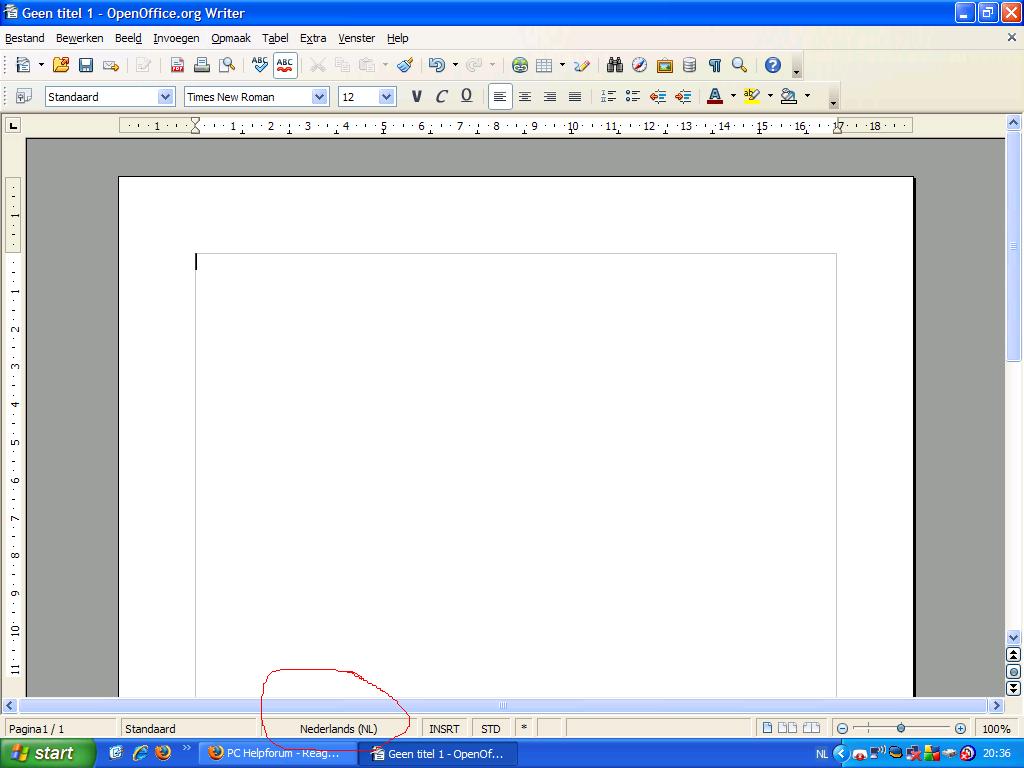Toggle italic (C) formatting
The height and width of the screenshot is (768, 1024).
click(x=441, y=97)
